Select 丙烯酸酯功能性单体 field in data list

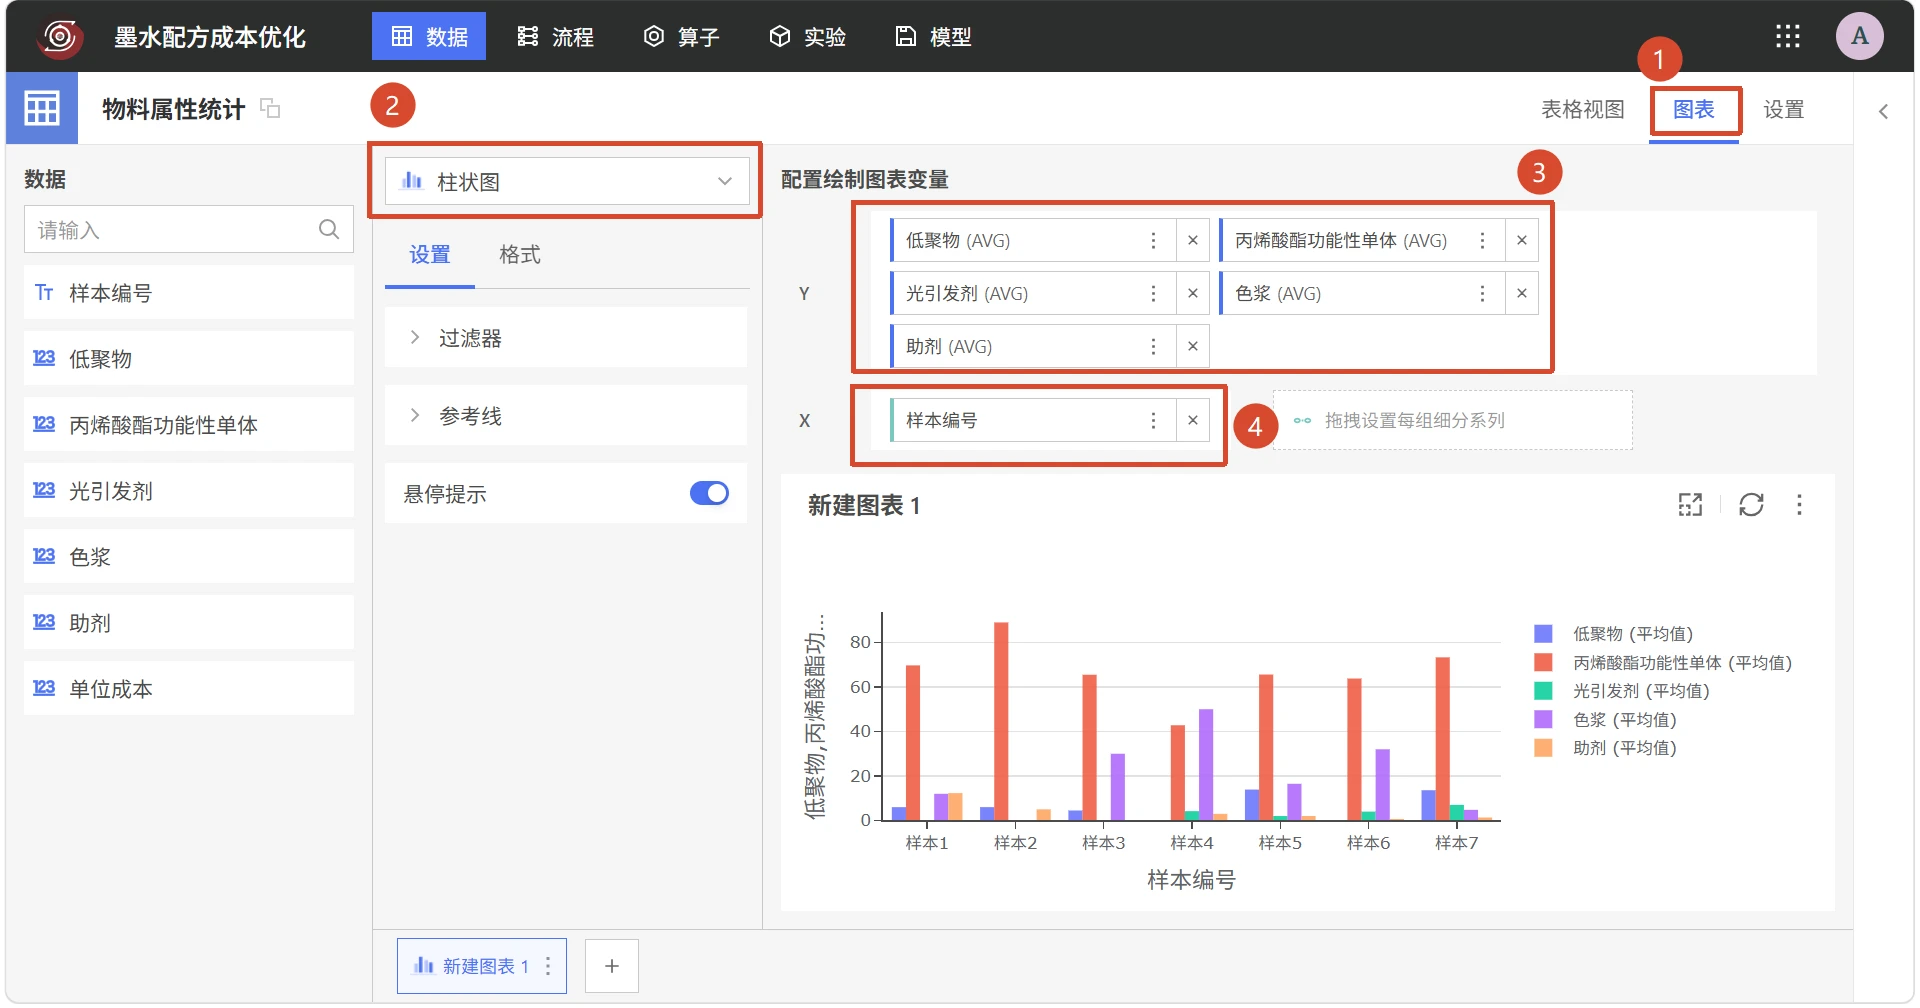point(189,425)
